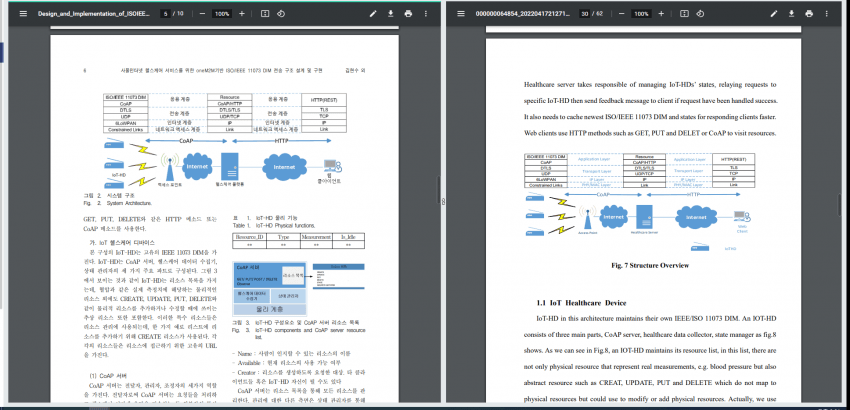The image size is (850, 410).
Task: Download the left PDF document
Action: point(390,14)
